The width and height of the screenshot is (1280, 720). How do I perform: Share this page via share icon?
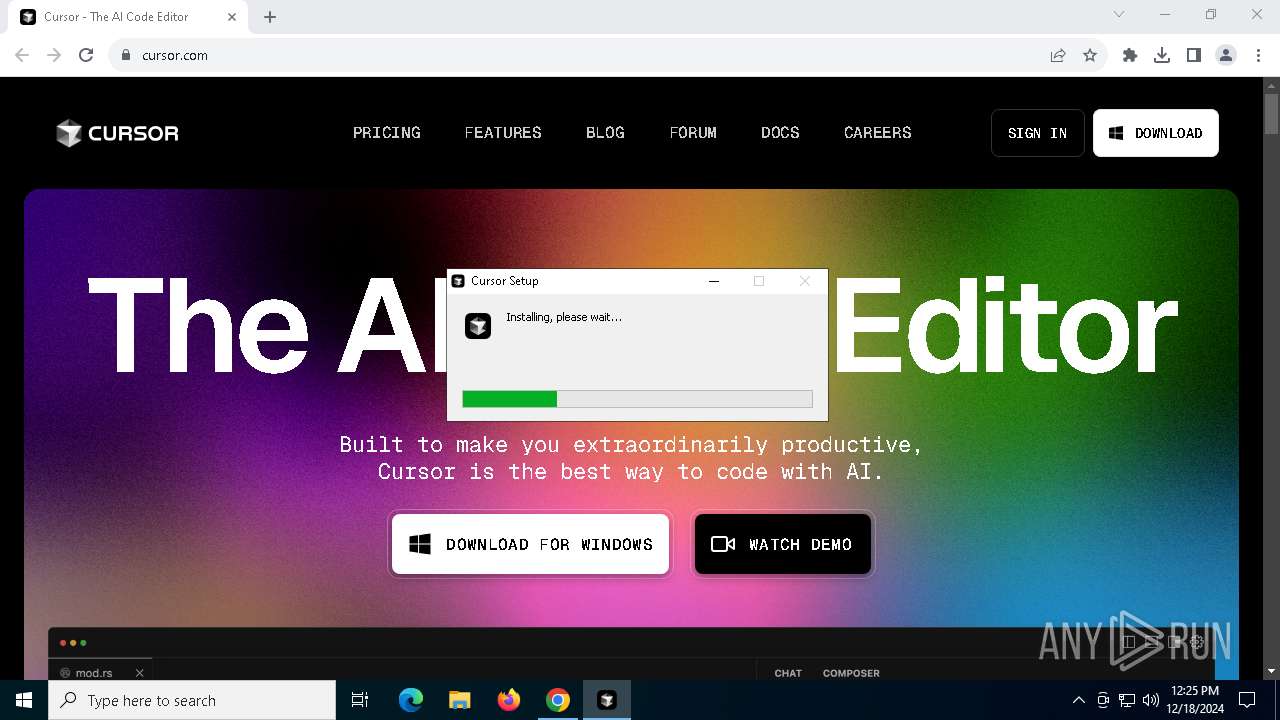pos(1058,55)
